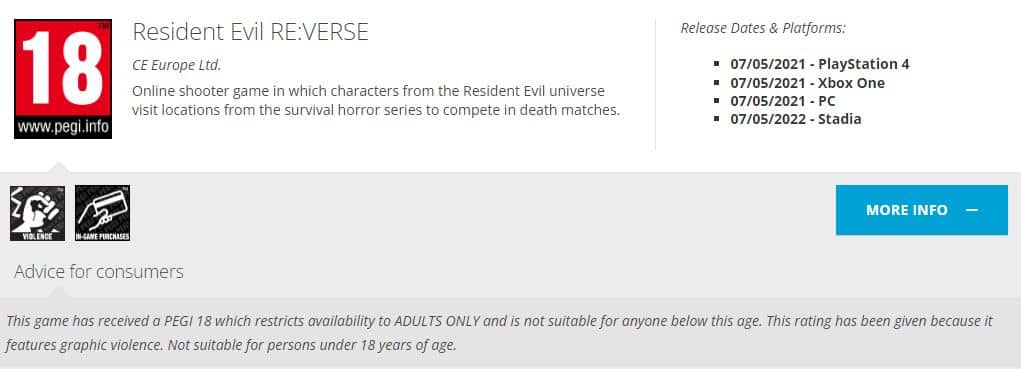The image size is (1021, 369).
Task: Click the square bullet beside the PlayStation 4 entry
Action: 717,64
